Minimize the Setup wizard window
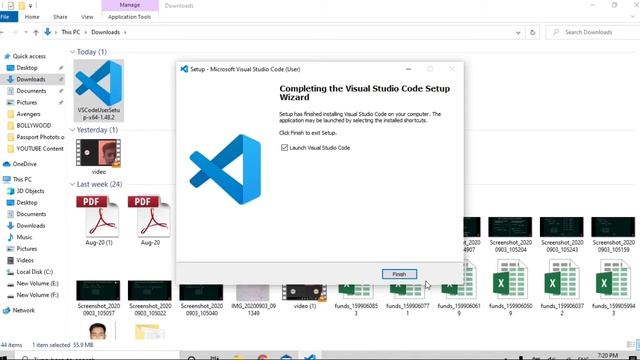 pos(408,69)
